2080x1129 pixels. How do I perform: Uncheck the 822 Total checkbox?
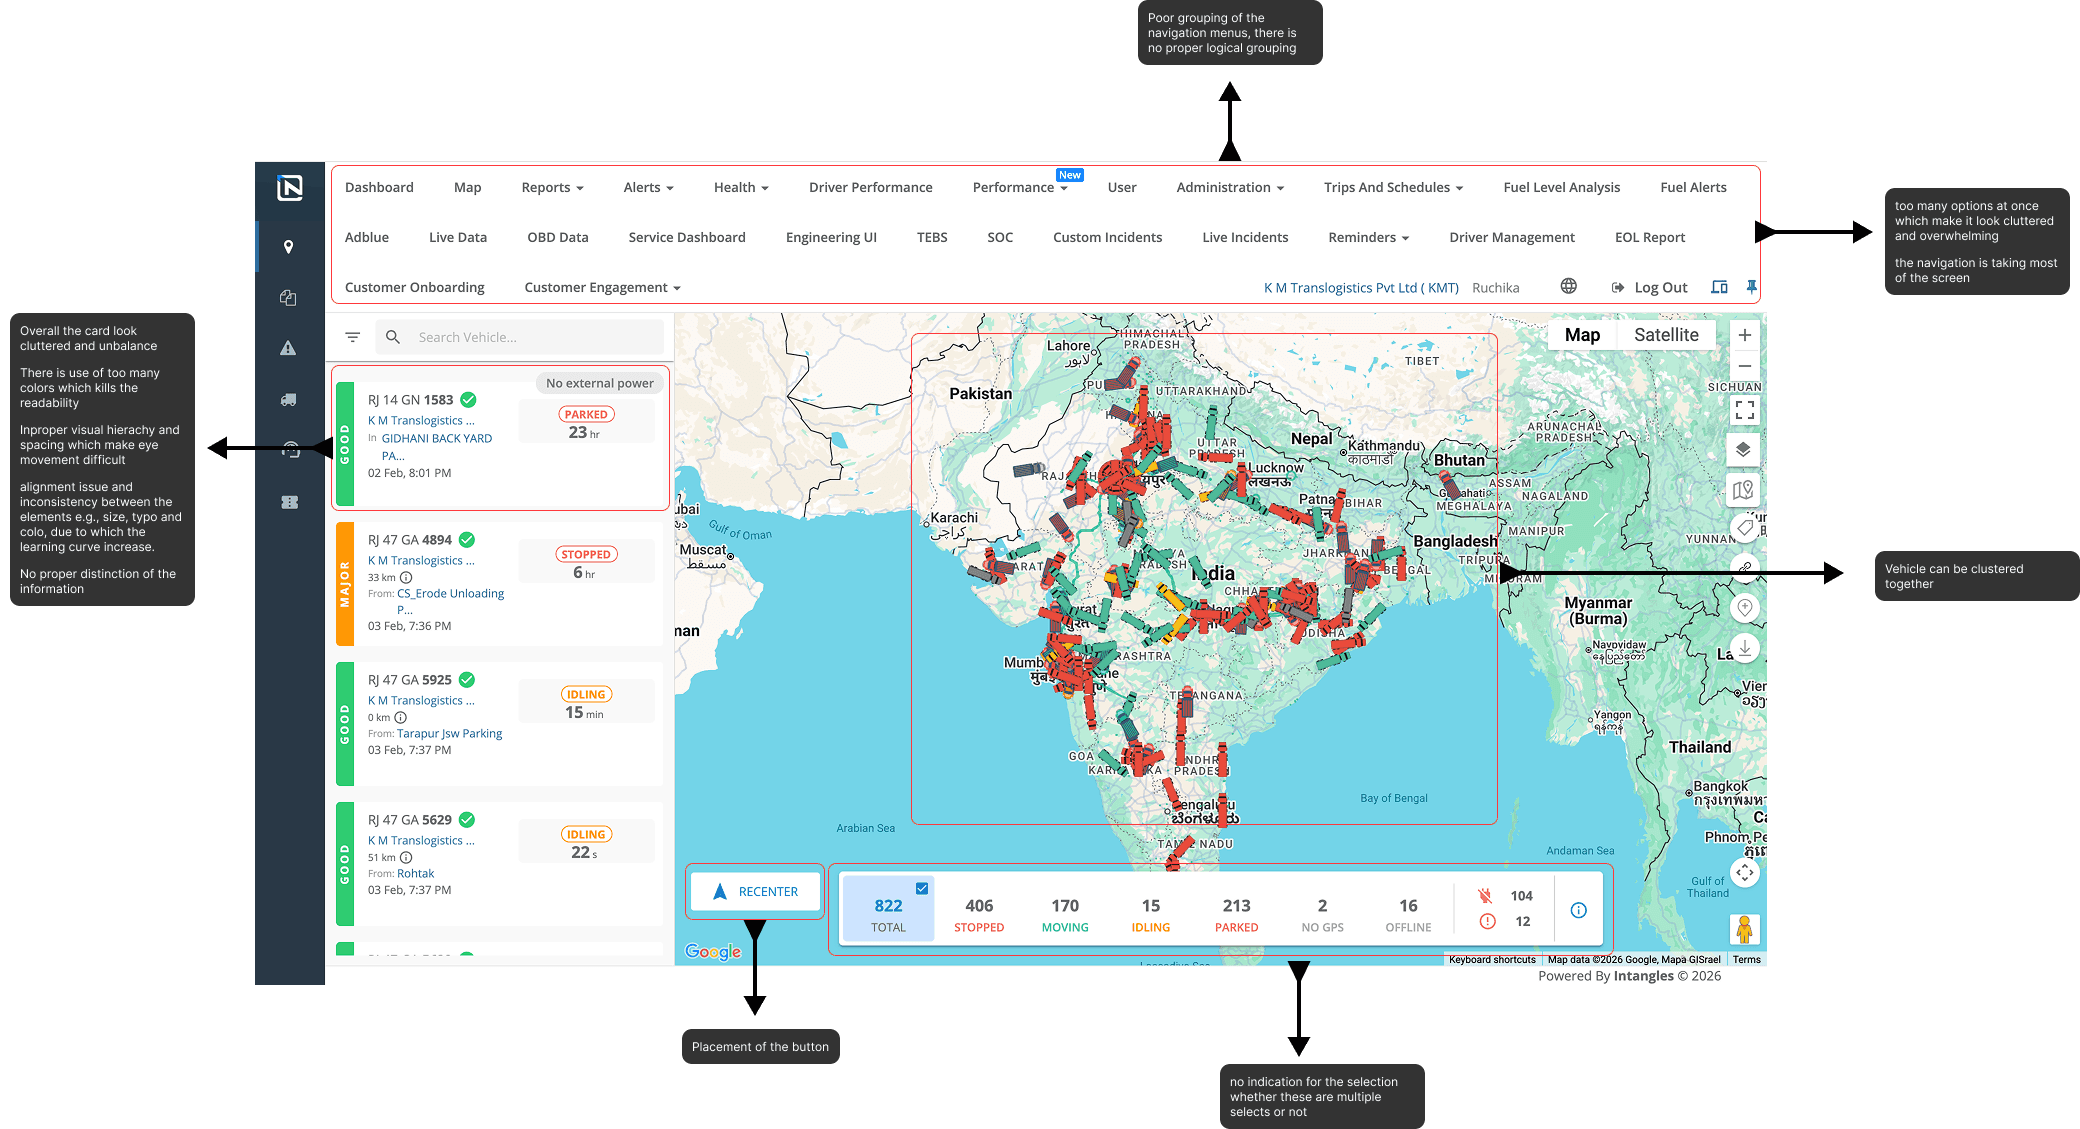click(x=922, y=888)
